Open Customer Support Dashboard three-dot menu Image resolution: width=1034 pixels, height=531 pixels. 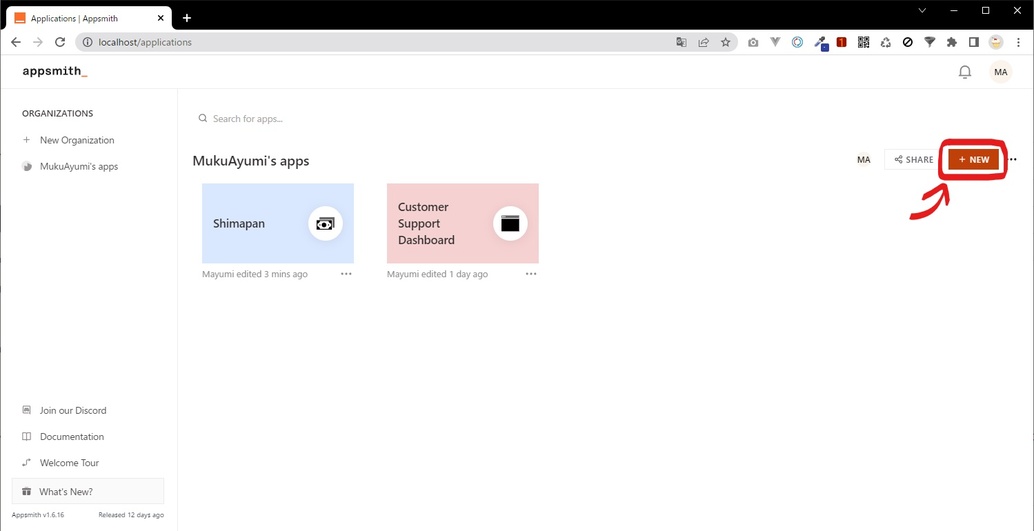(x=531, y=274)
